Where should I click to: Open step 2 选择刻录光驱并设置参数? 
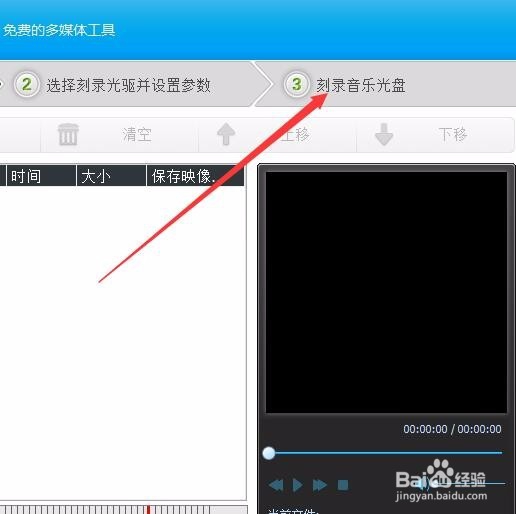pyautogui.click(x=128, y=85)
